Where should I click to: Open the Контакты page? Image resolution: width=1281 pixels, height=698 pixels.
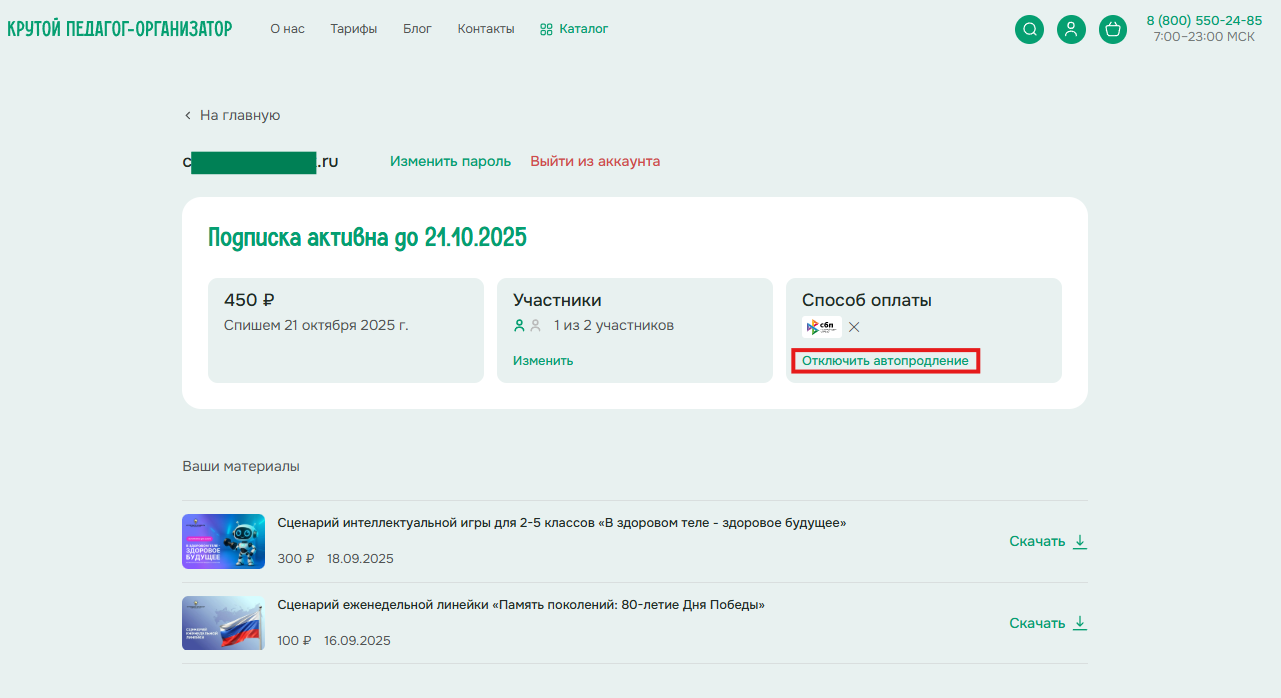(486, 29)
